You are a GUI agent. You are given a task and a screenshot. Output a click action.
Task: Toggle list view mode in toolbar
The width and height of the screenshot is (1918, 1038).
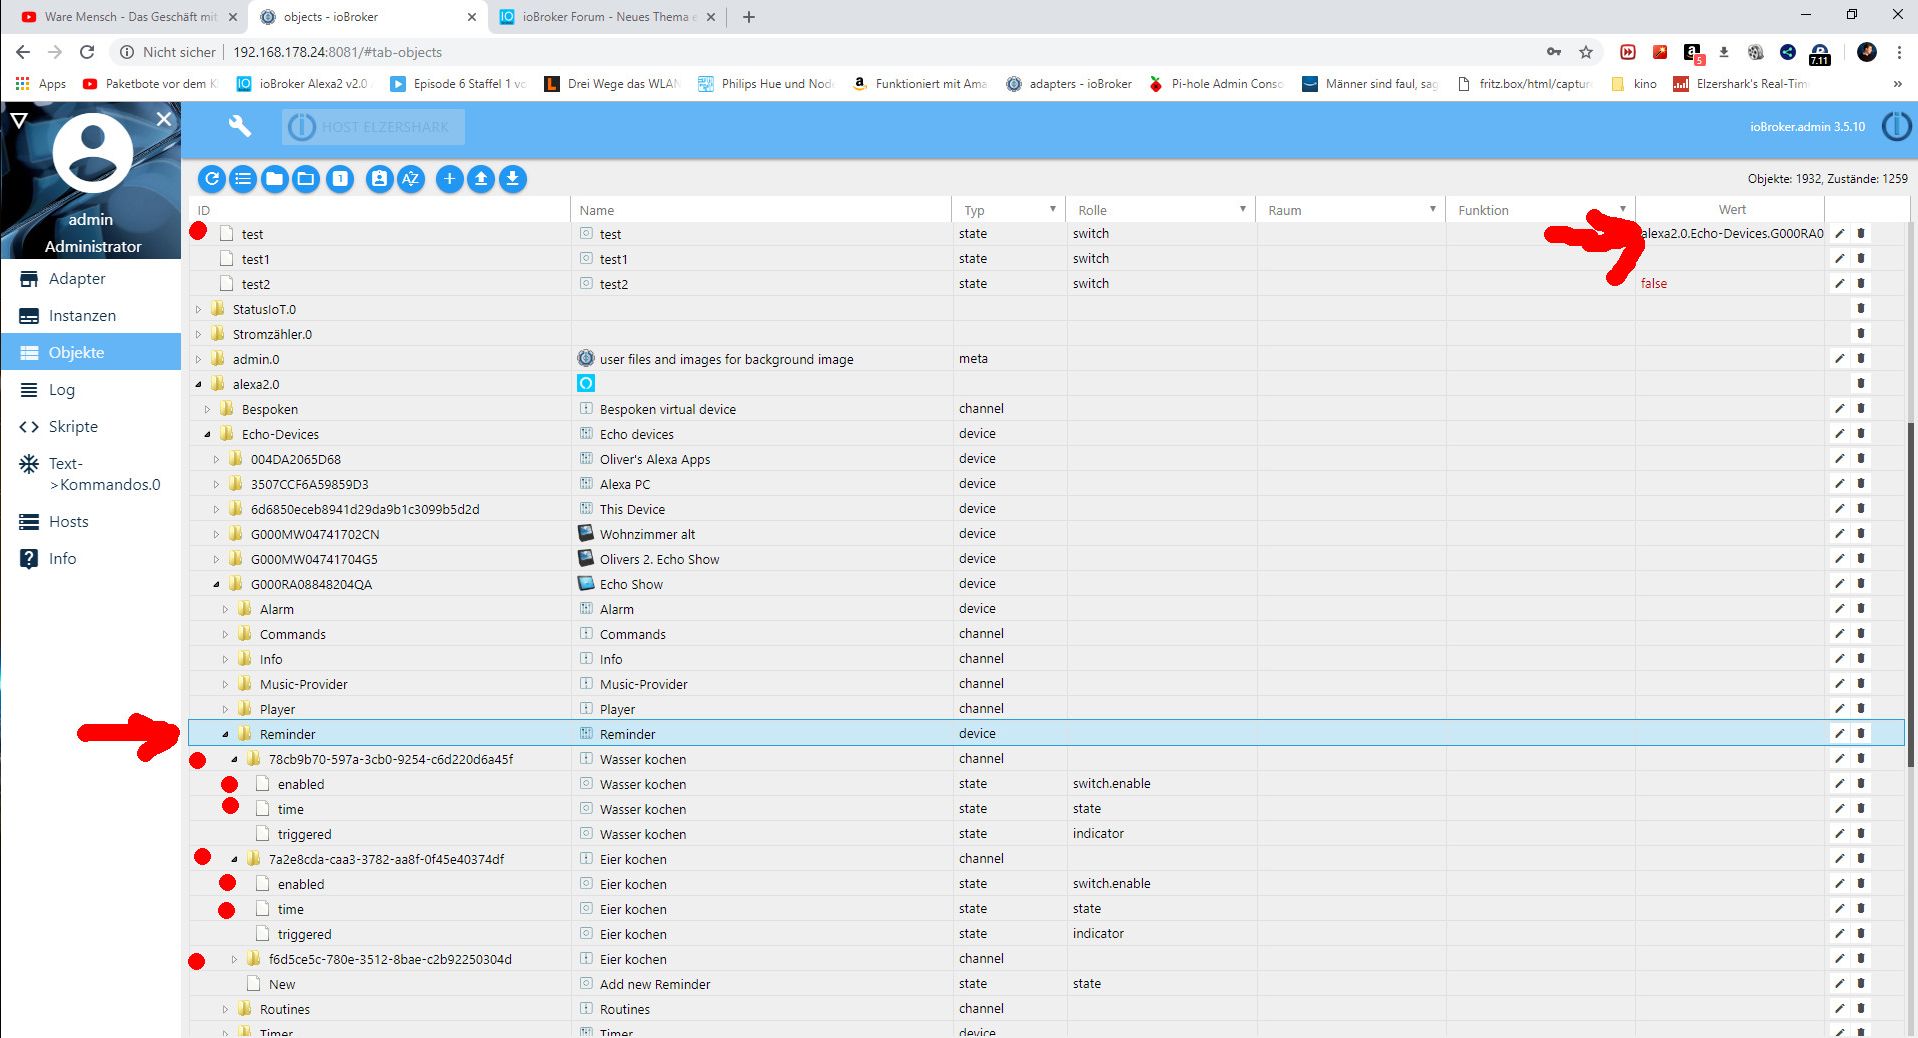(243, 179)
